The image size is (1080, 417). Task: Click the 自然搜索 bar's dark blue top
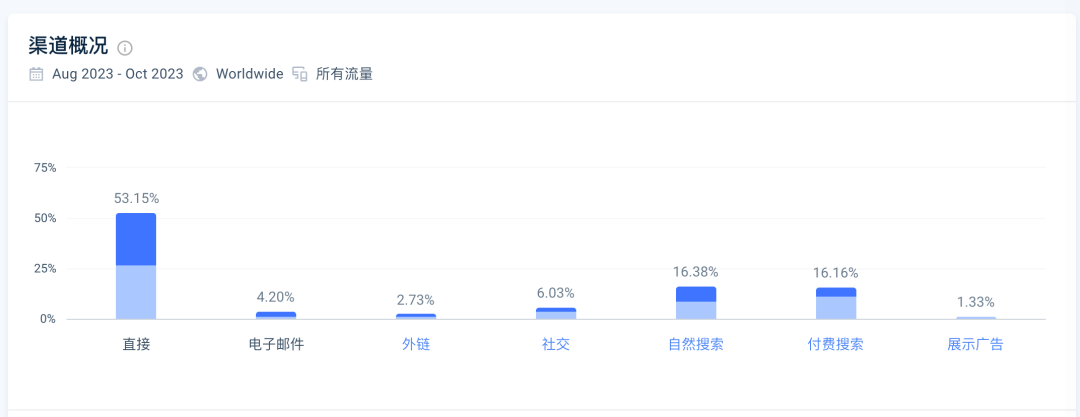click(696, 294)
